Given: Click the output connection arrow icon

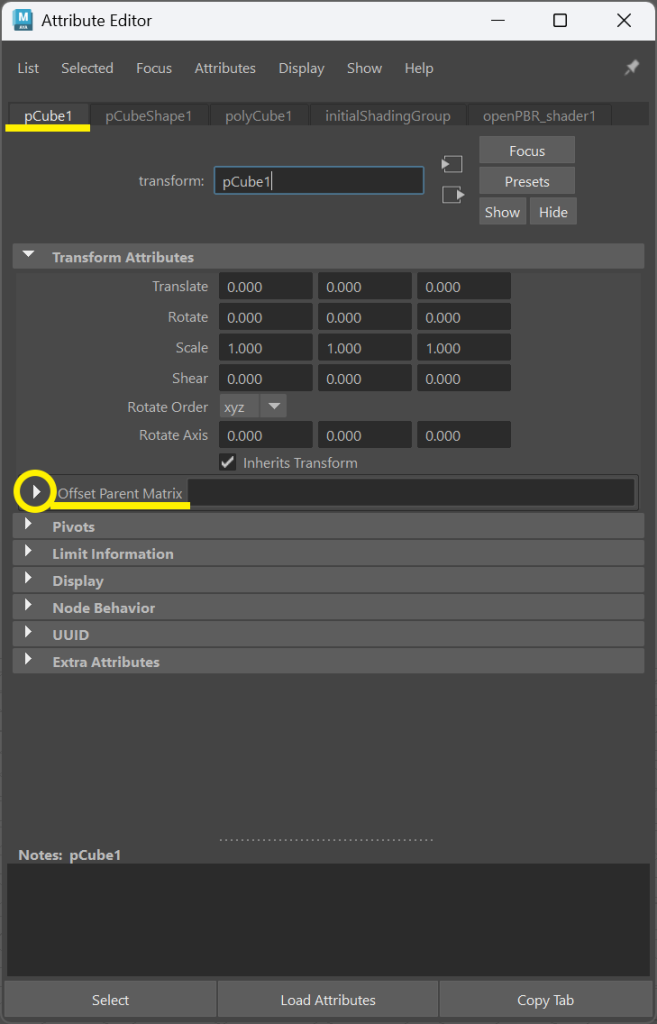Looking at the screenshot, I should (x=453, y=195).
